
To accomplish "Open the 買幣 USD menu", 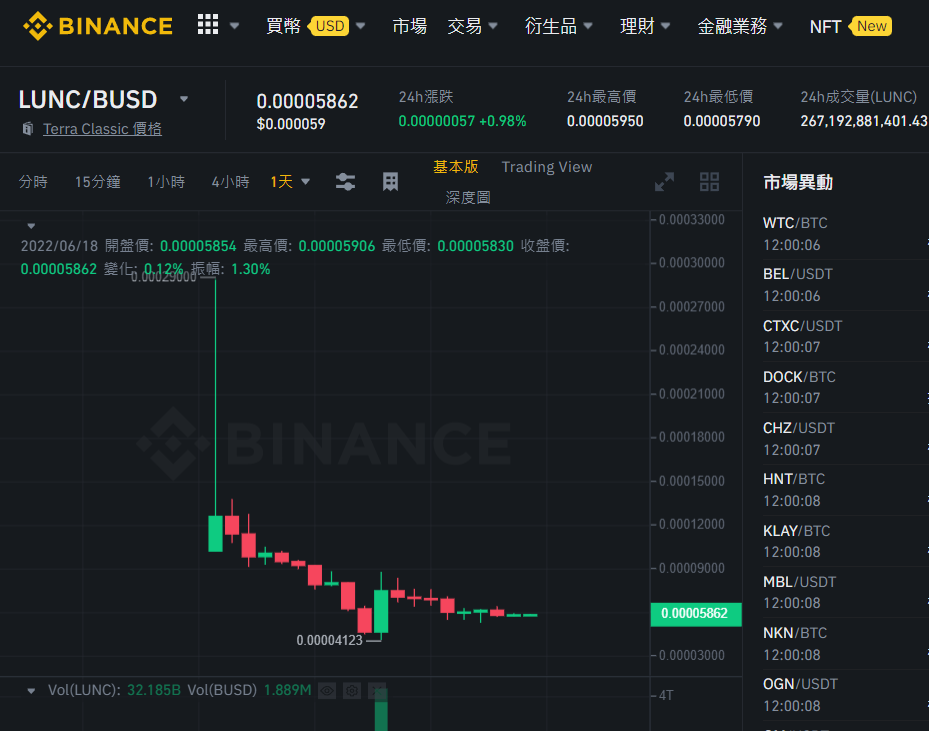I will [315, 26].
